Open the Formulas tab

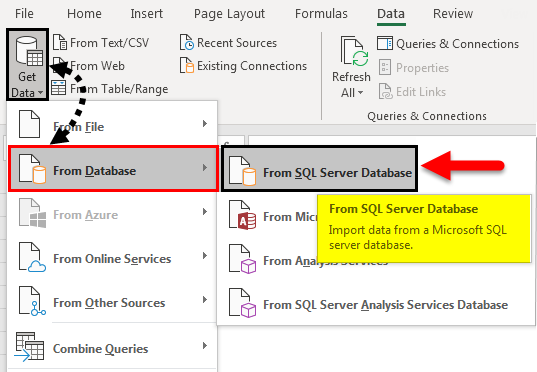tap(321, 14)
